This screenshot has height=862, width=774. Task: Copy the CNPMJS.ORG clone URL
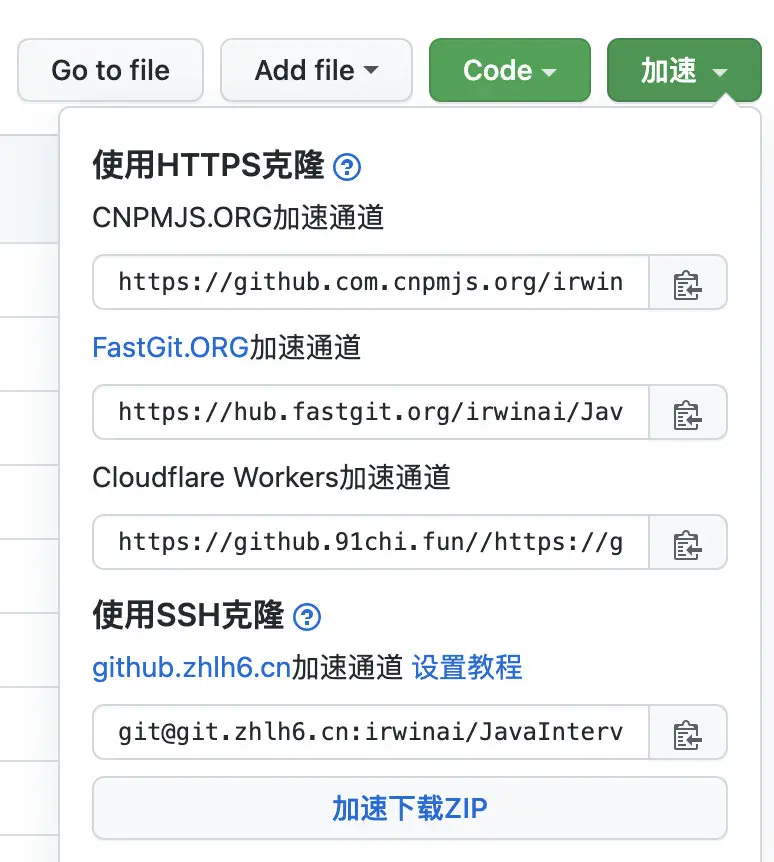point(688,283)
